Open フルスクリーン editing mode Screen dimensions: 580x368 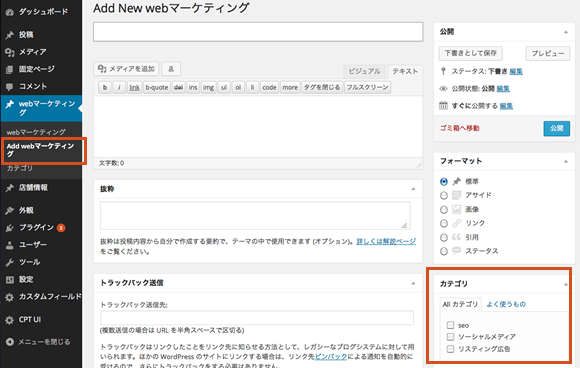[367, 88]
